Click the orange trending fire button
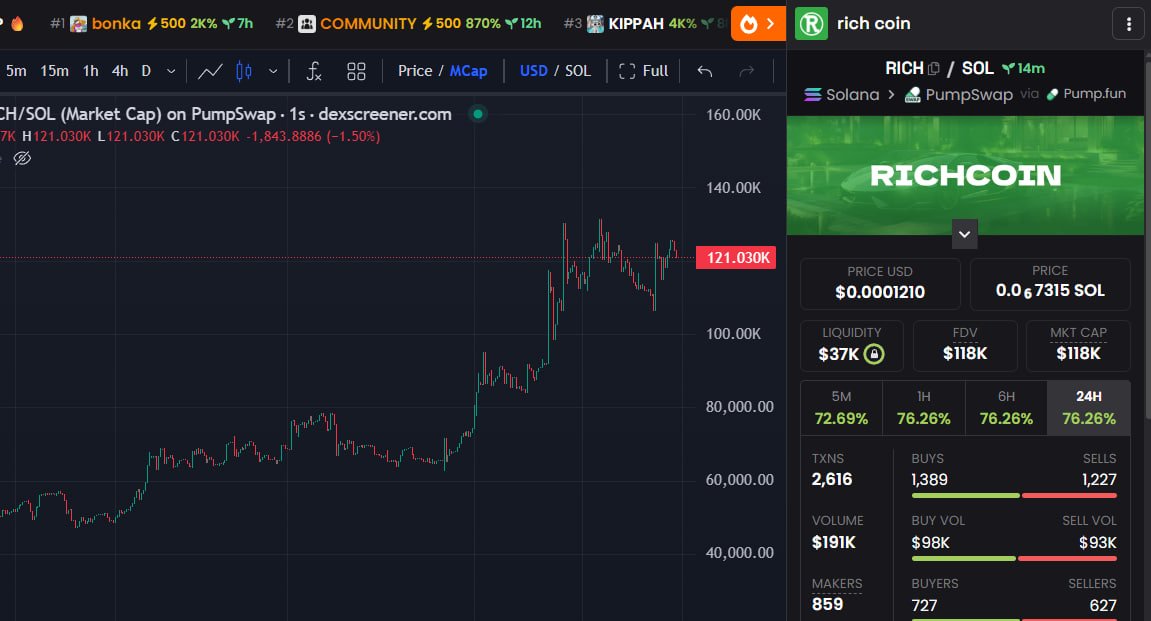The height and width of the screenshot is (621, 1151). (x=758, y=24)
